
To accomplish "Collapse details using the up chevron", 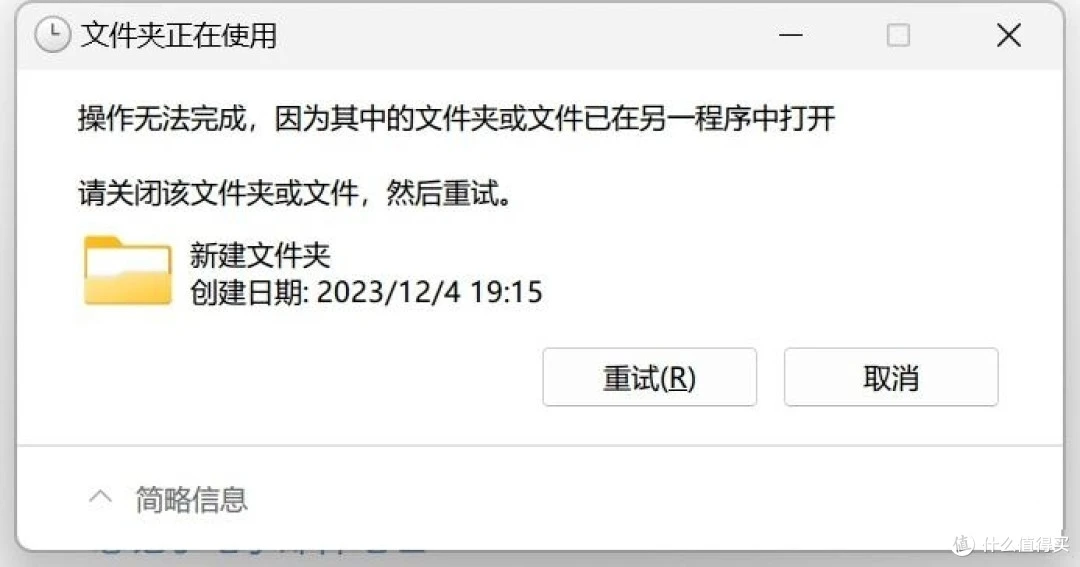I will tap(101, 497).
